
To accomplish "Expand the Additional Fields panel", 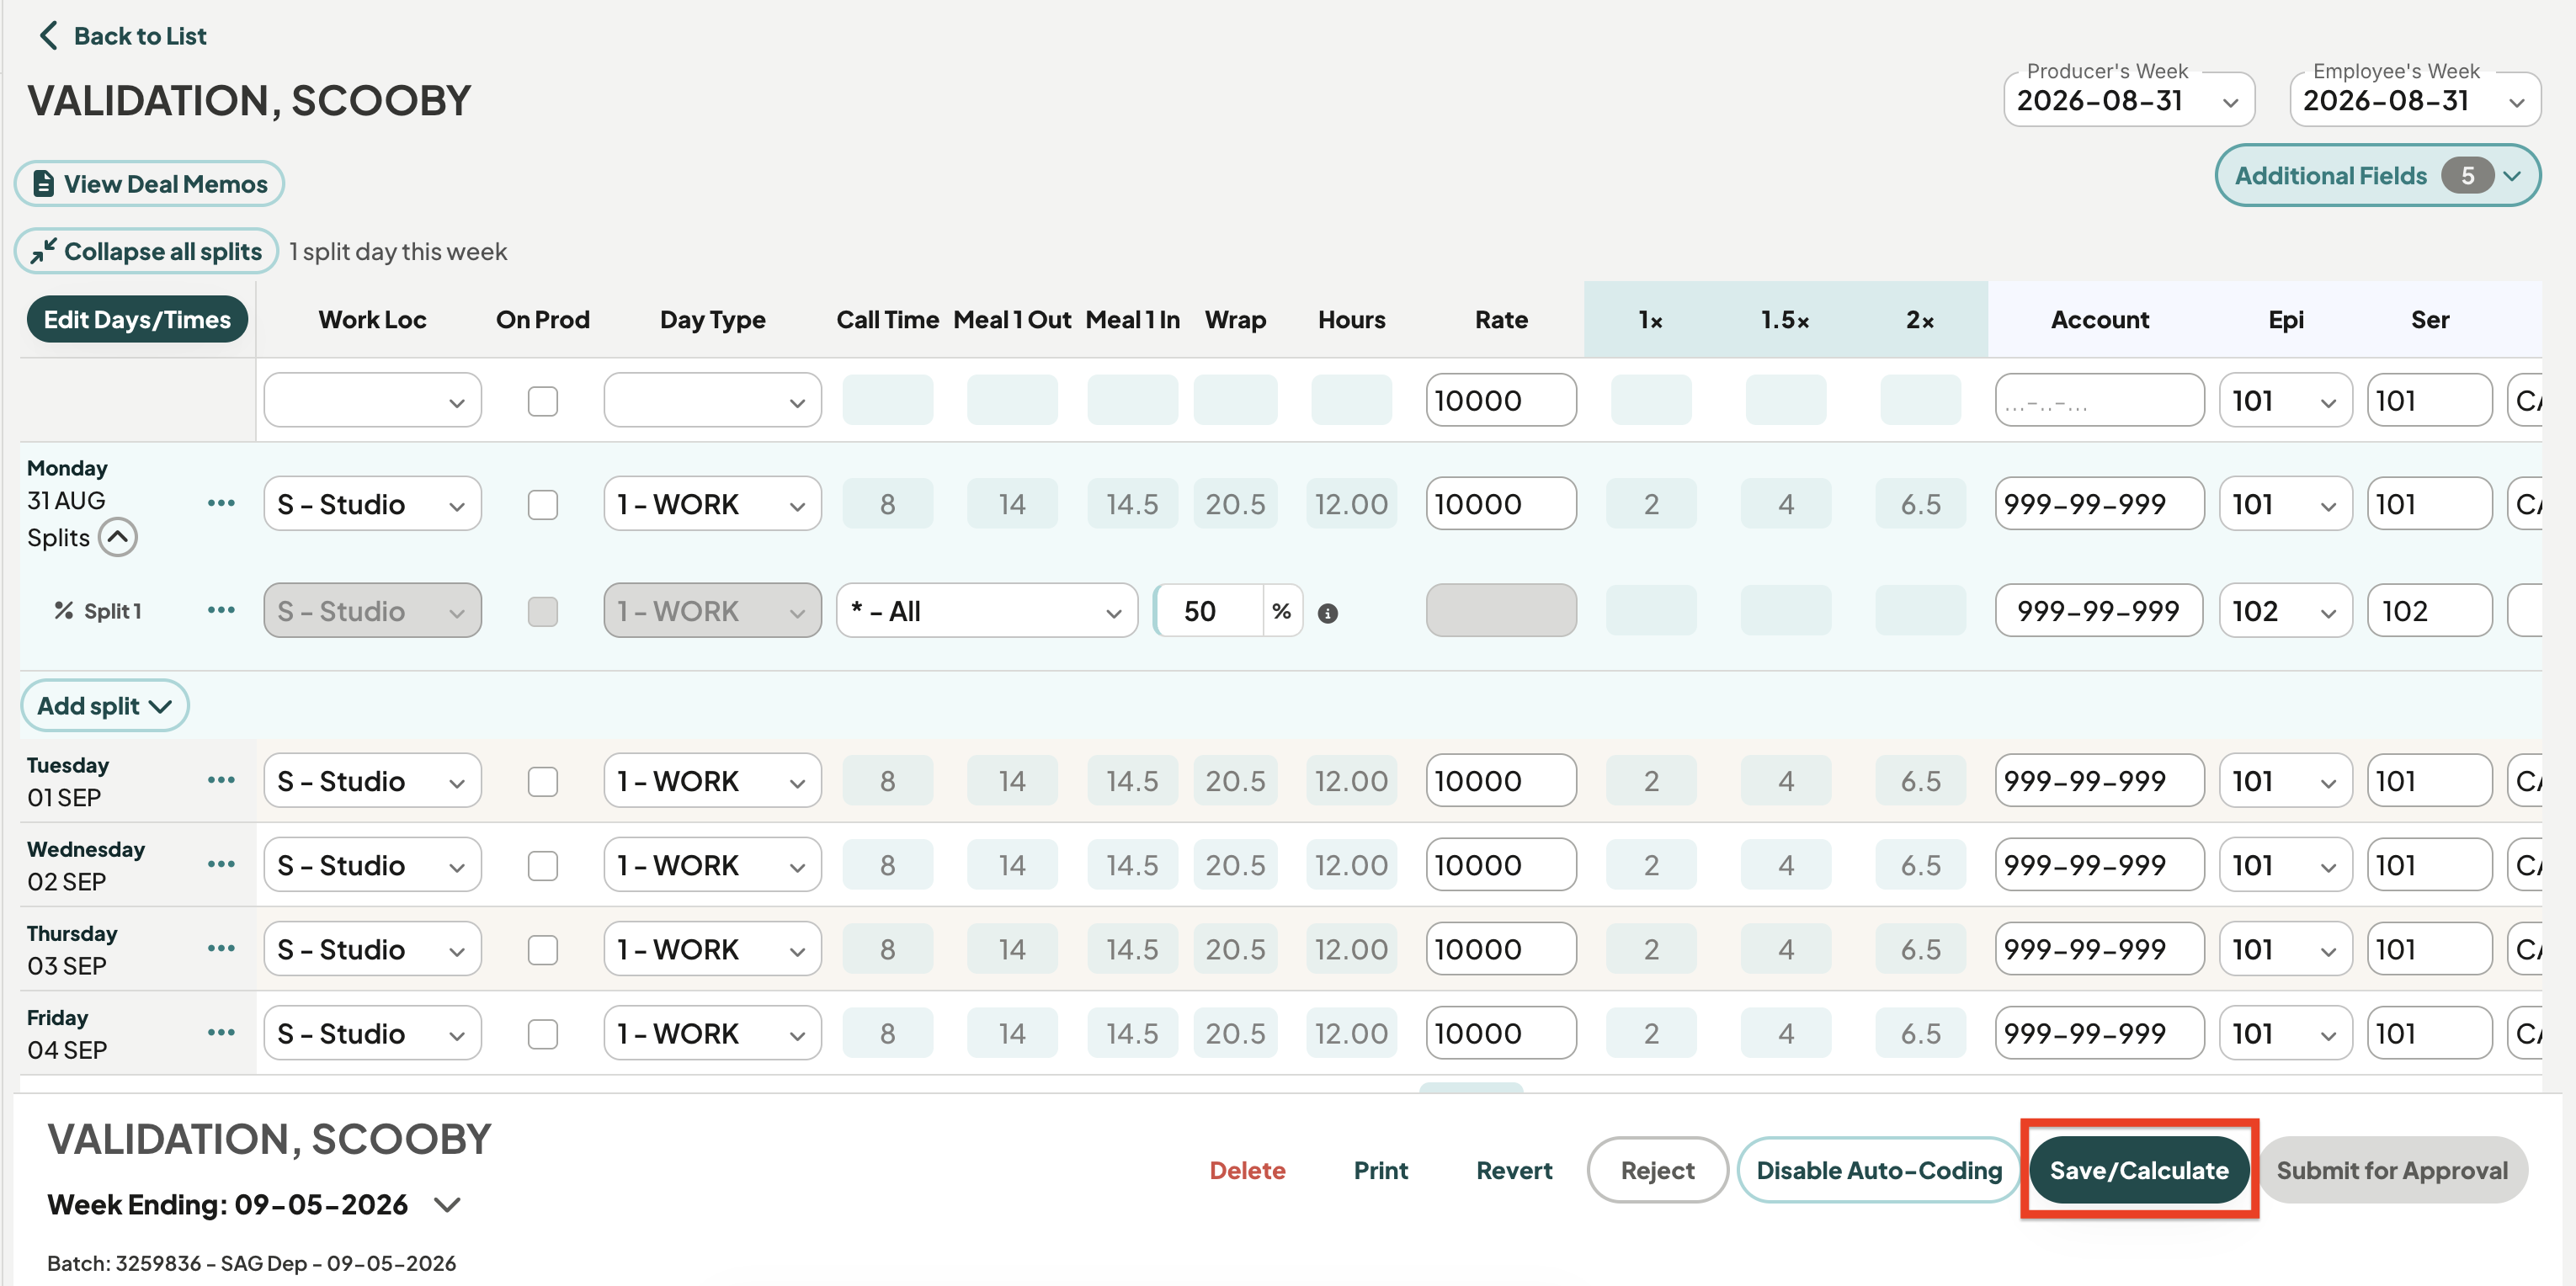I will point(2377,175).
